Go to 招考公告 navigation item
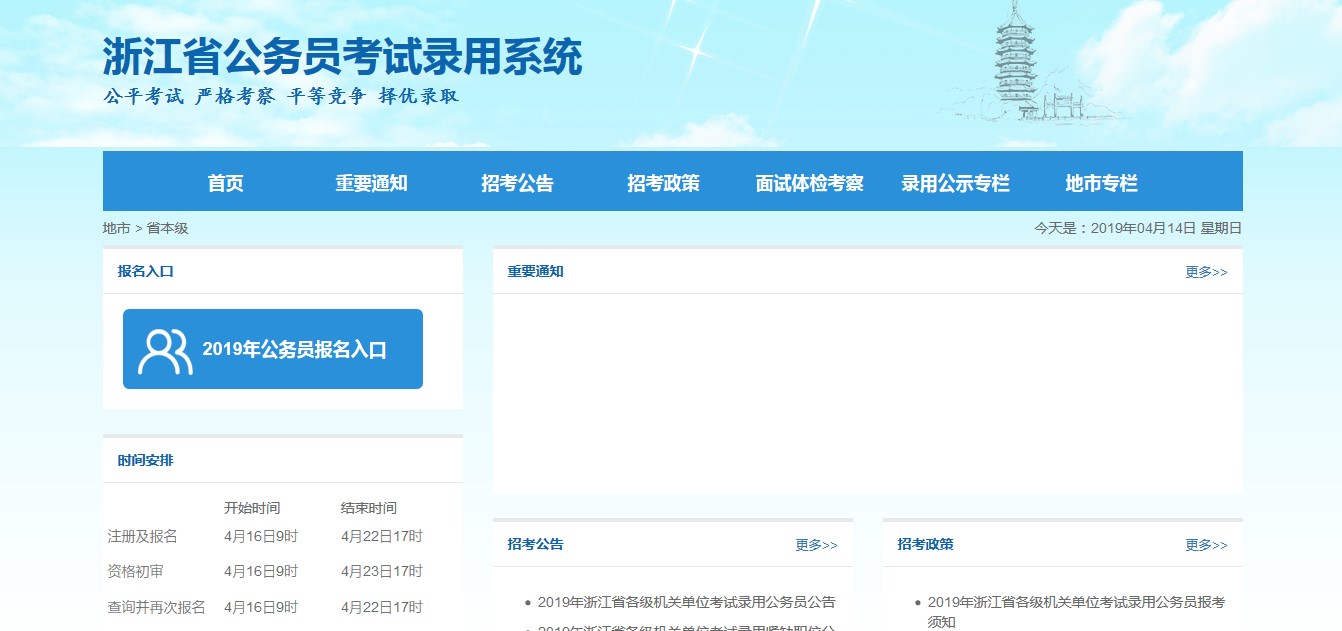The height and width of the screenshot is (631, 1342). (517, 183)
